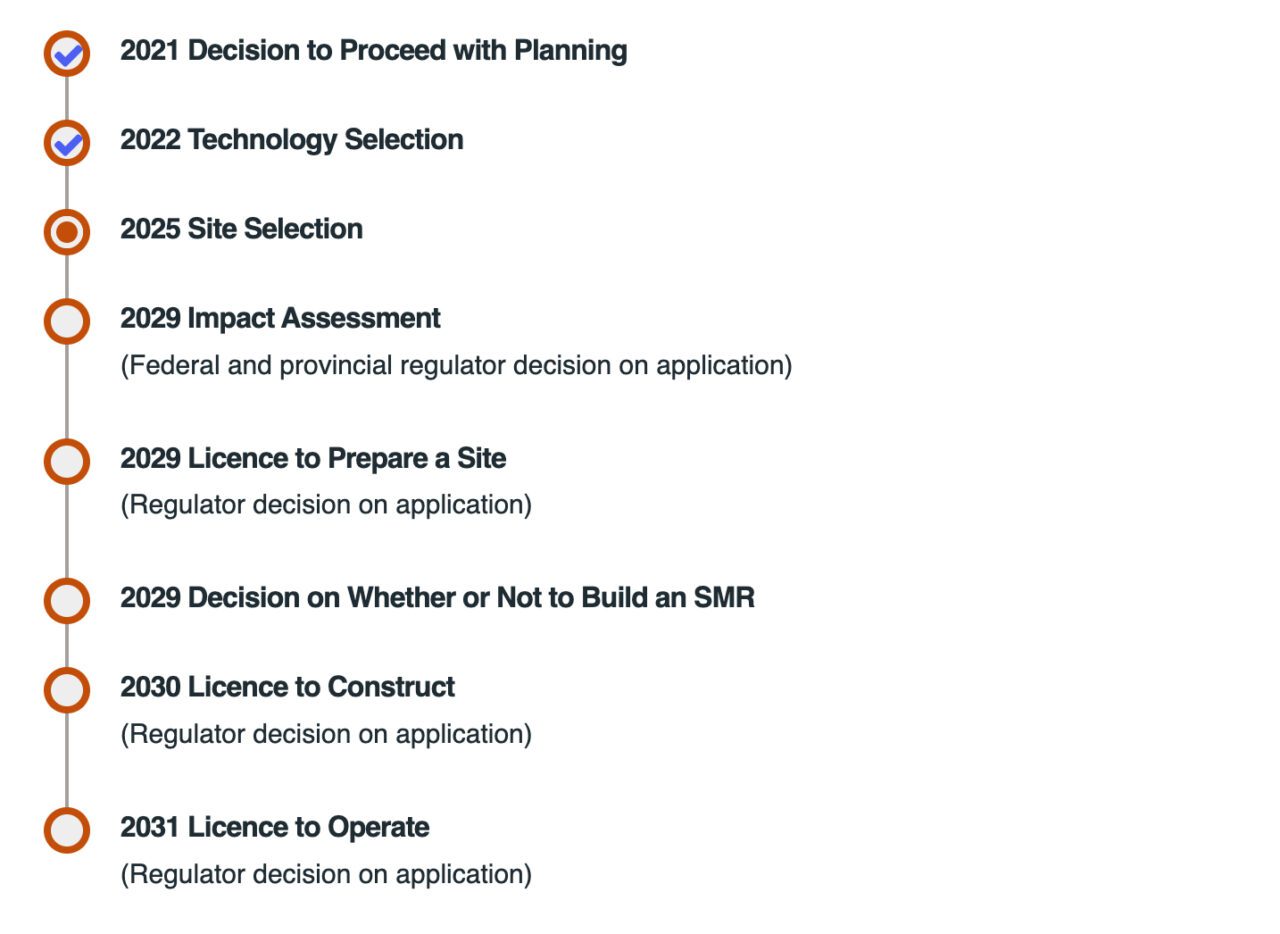Image resolution: width=1280 pixels, height=934 pixels.
Task: Click the federal and provincial regulator decision note
Action: pos(456,365)
